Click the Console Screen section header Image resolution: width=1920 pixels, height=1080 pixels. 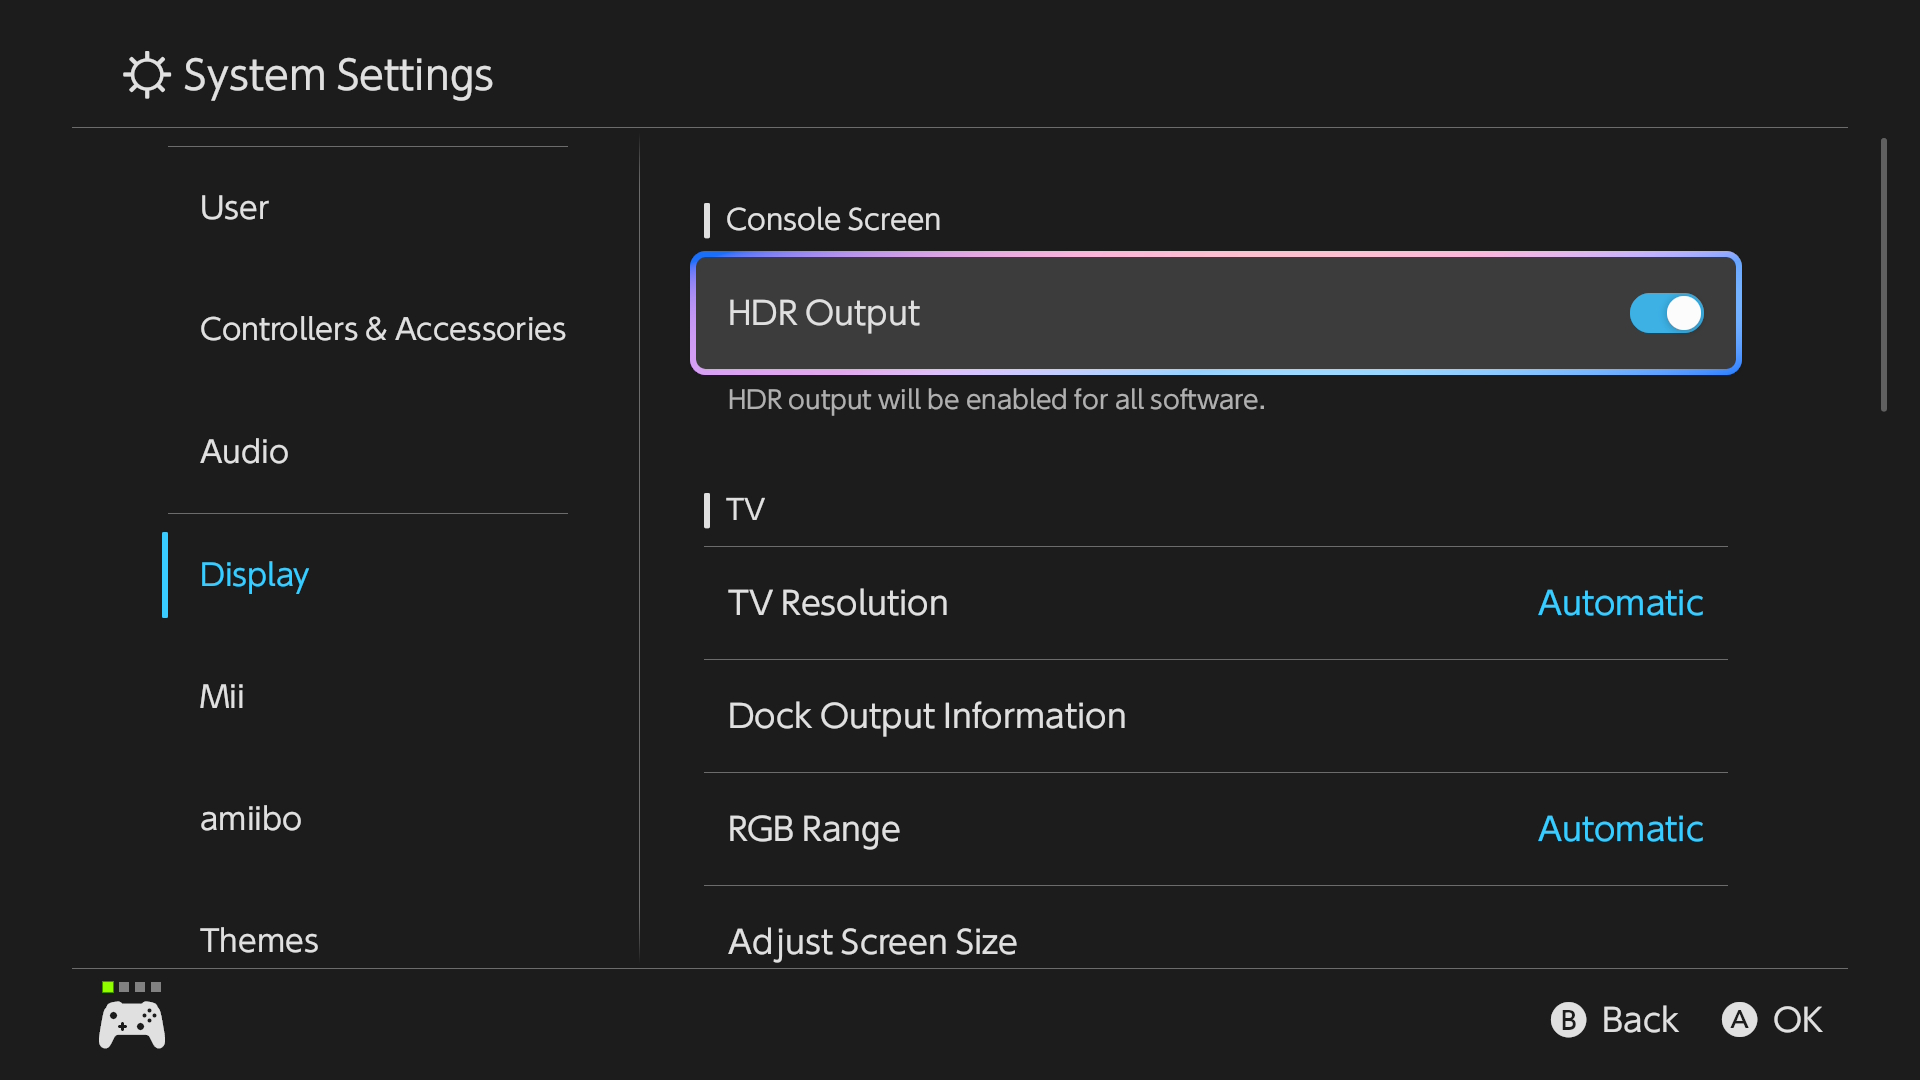pos(832,220)
